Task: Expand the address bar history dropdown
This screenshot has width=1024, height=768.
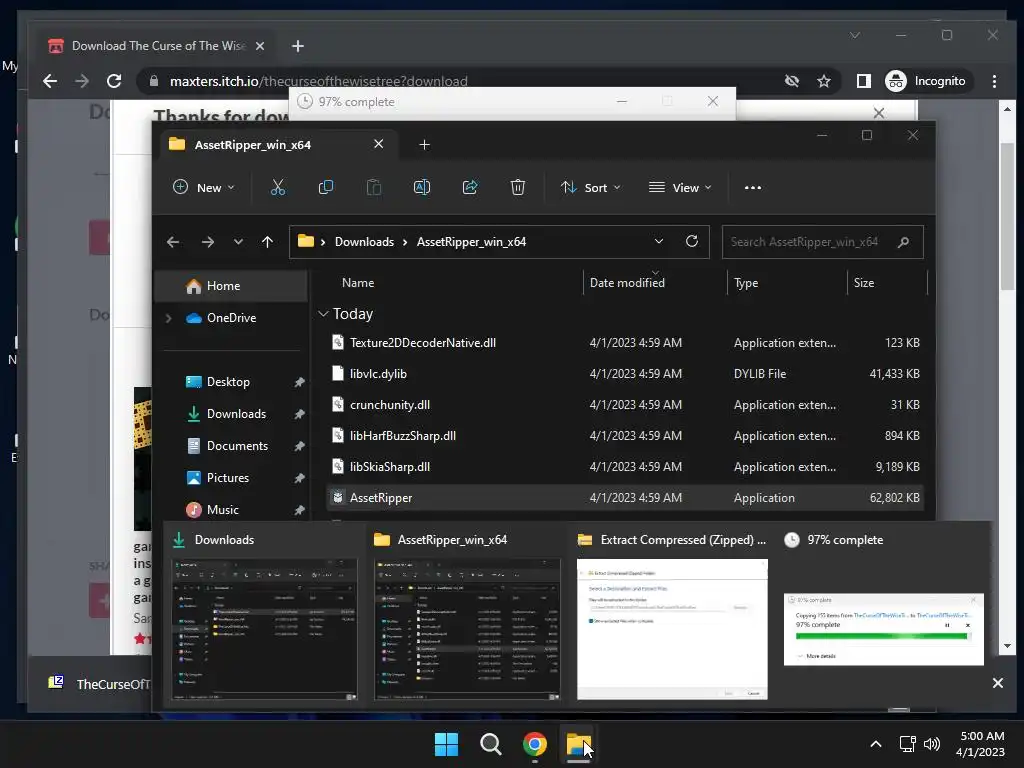Action: point(659,241)
